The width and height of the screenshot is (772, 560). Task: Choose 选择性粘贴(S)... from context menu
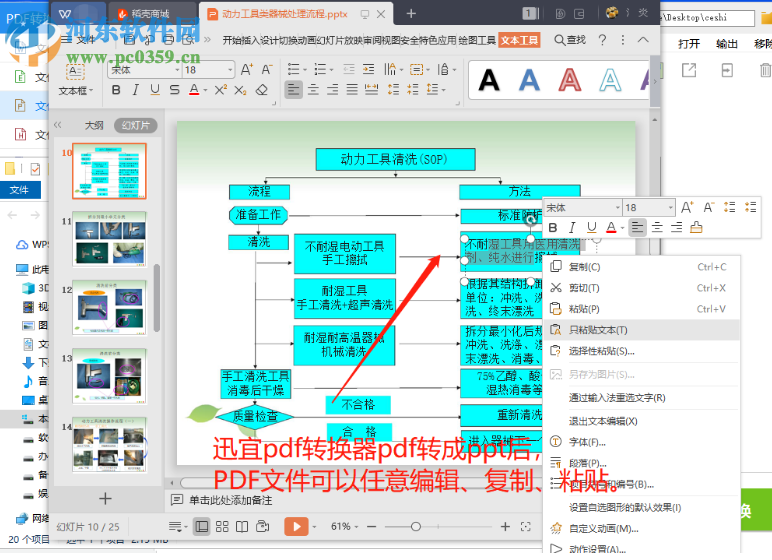642,351
